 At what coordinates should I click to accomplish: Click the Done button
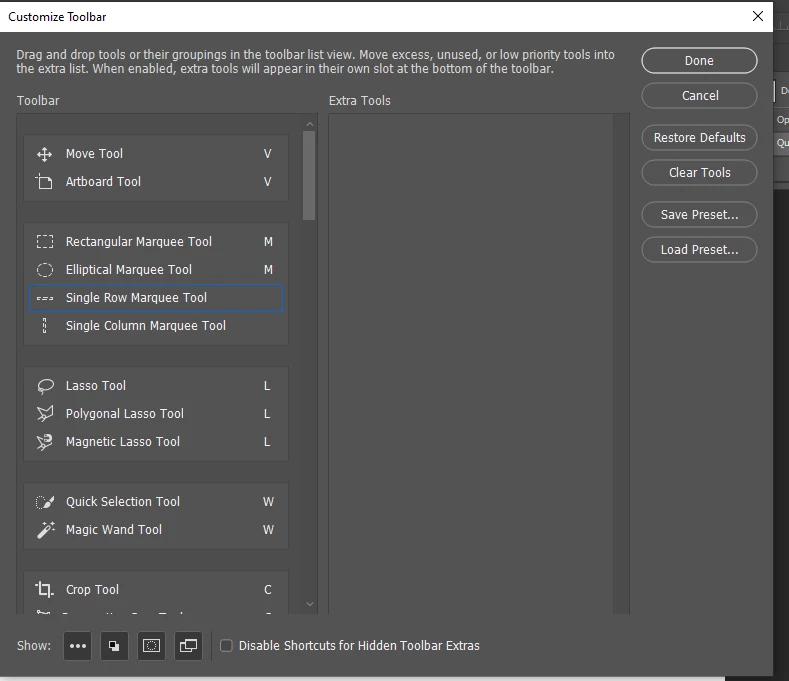699,61
